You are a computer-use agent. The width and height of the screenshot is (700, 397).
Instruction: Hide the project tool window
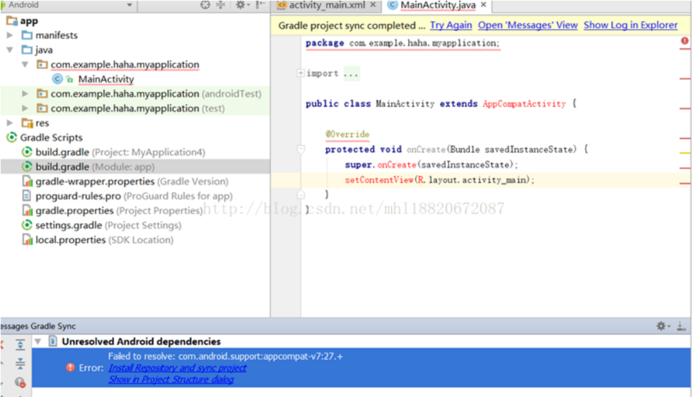(260, 5)
